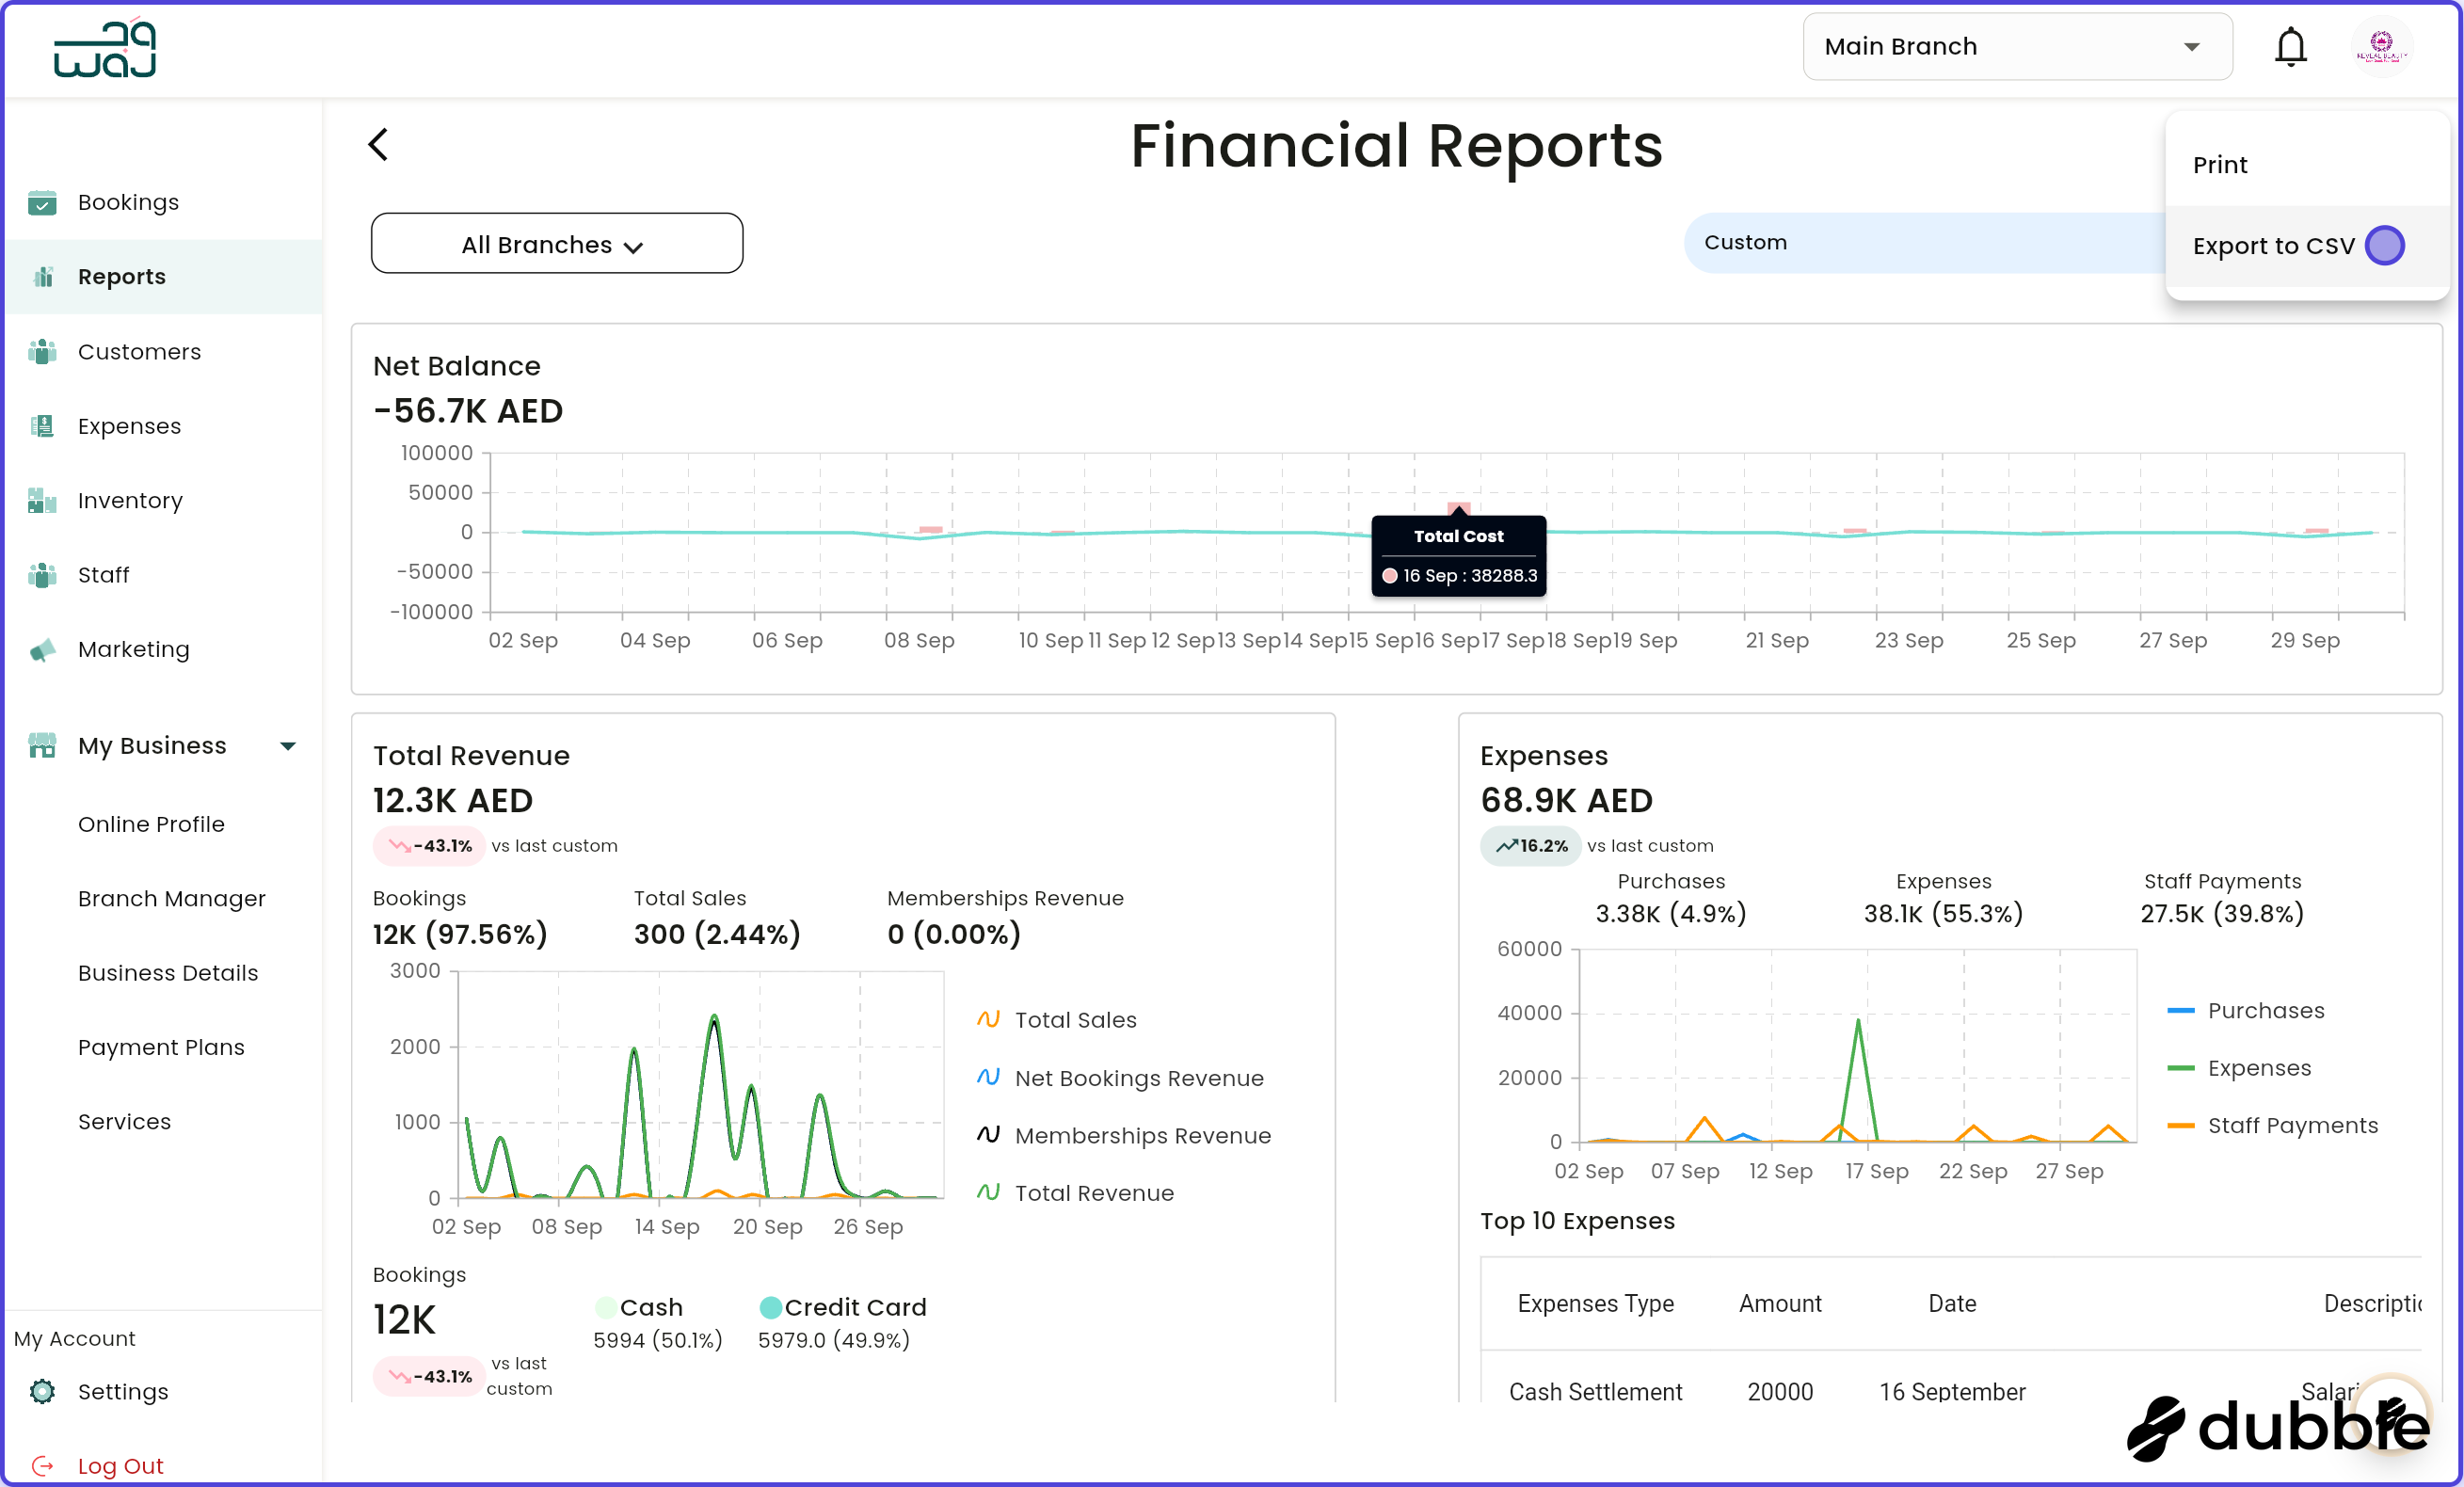Toggle the Memberships Revenue legend entry
The width and height of the screenshot is (2464, 1487).
coord(1142,1135)
